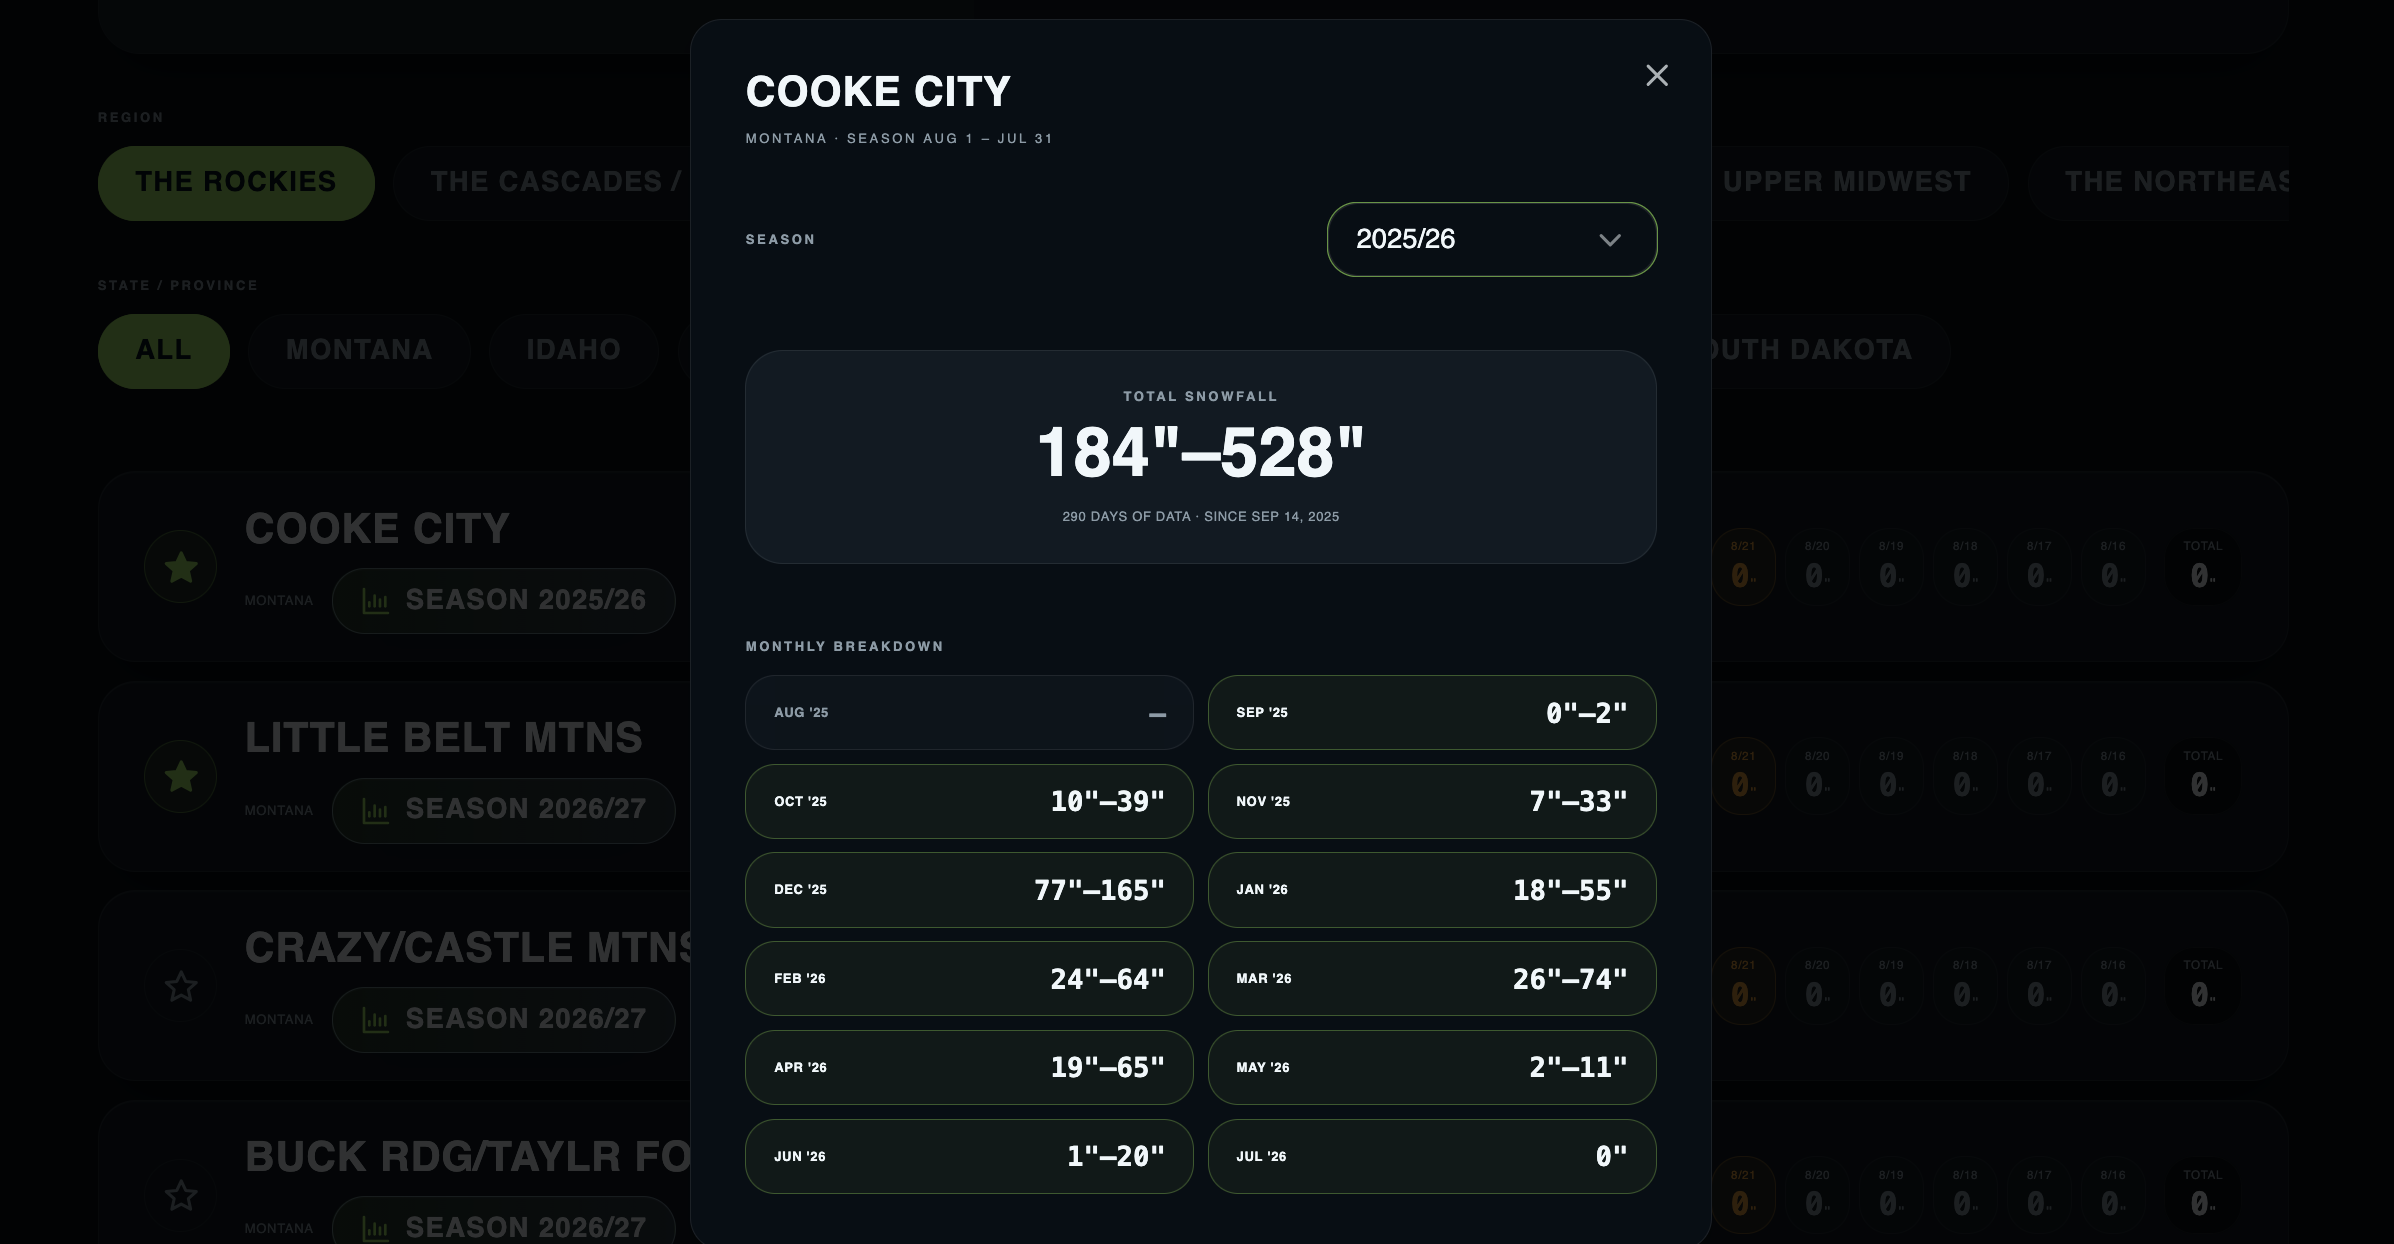Open Season 2026/27 for Little Belt Mtns
The width and height of the screenshot is (2394, 1244).
pos(504,810)
